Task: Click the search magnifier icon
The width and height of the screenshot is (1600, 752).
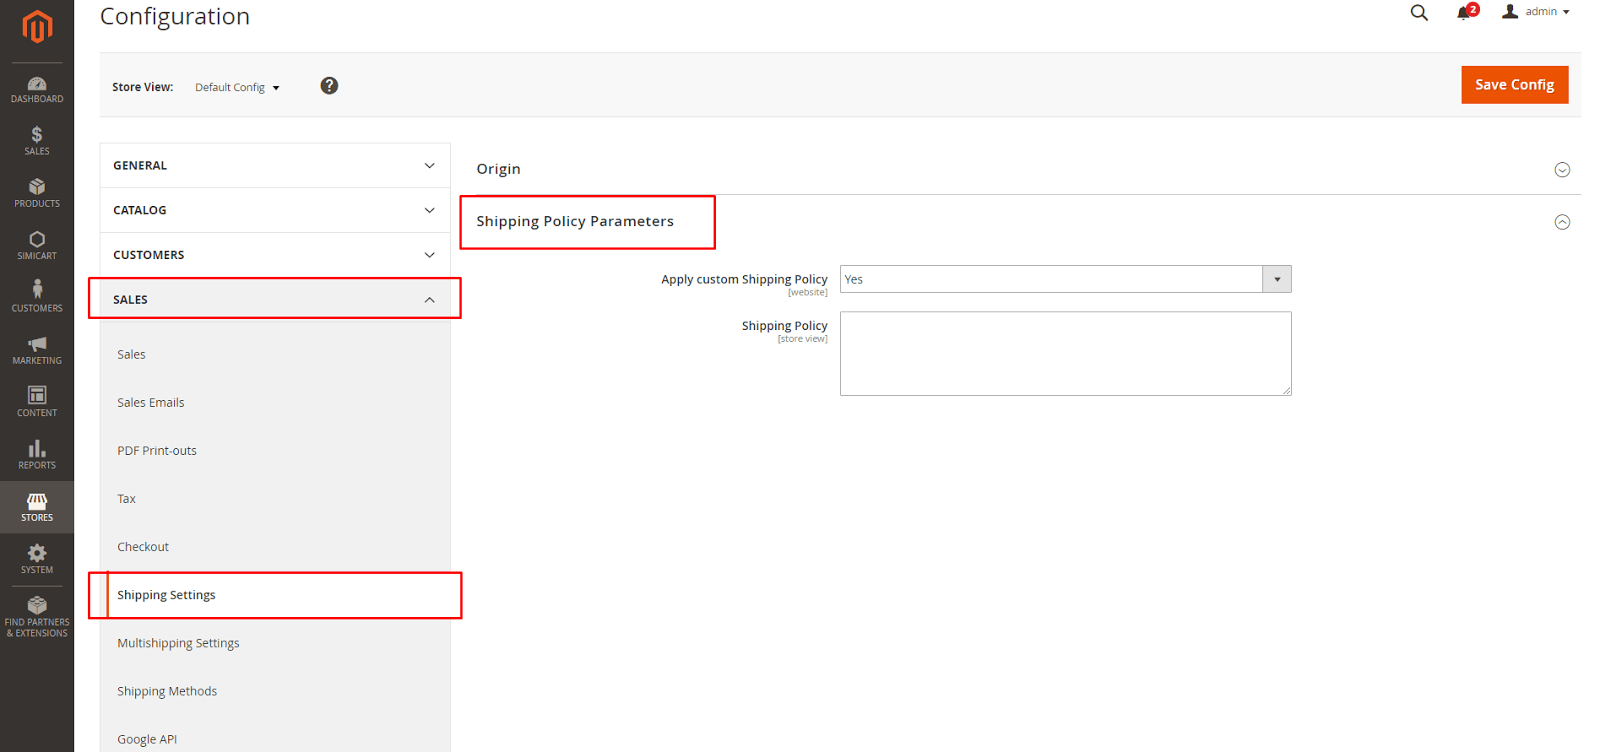Action: pyautogui.click(x=1419, y=13)
